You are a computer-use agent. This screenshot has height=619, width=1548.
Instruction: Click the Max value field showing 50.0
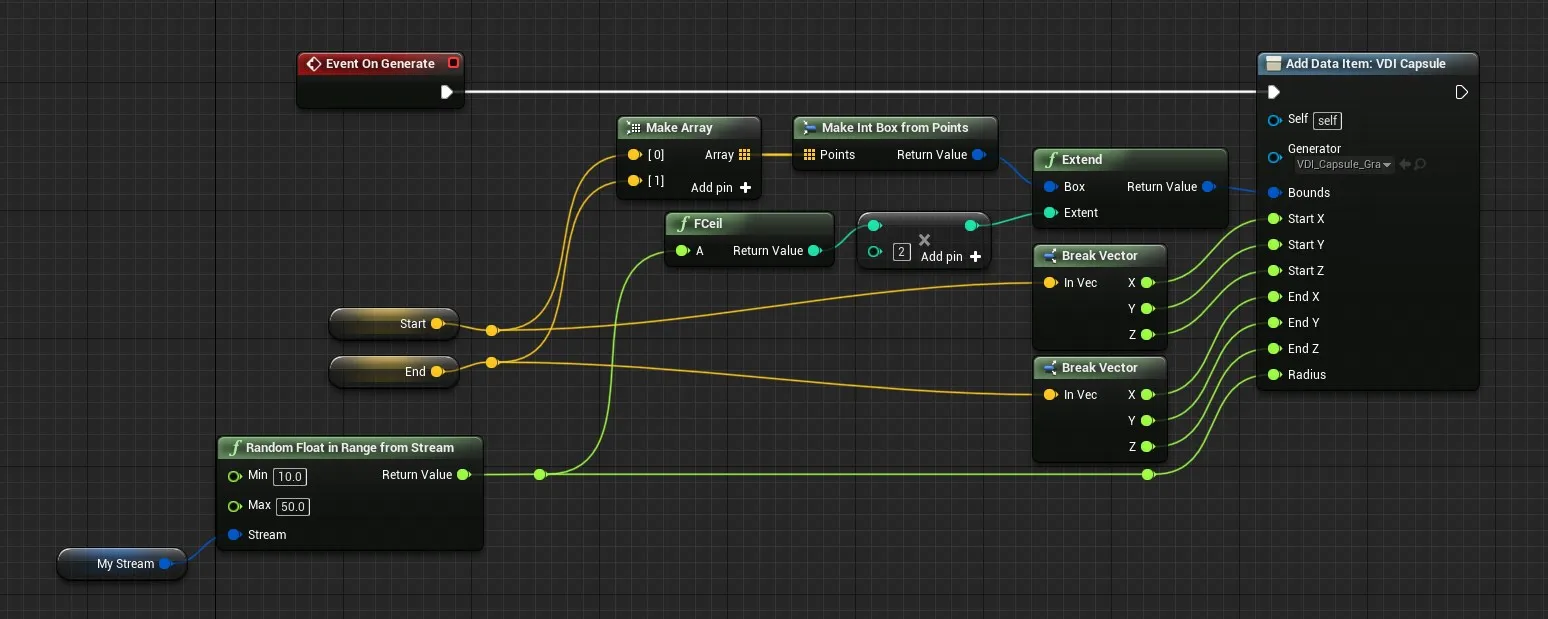(x=292, y=507)
